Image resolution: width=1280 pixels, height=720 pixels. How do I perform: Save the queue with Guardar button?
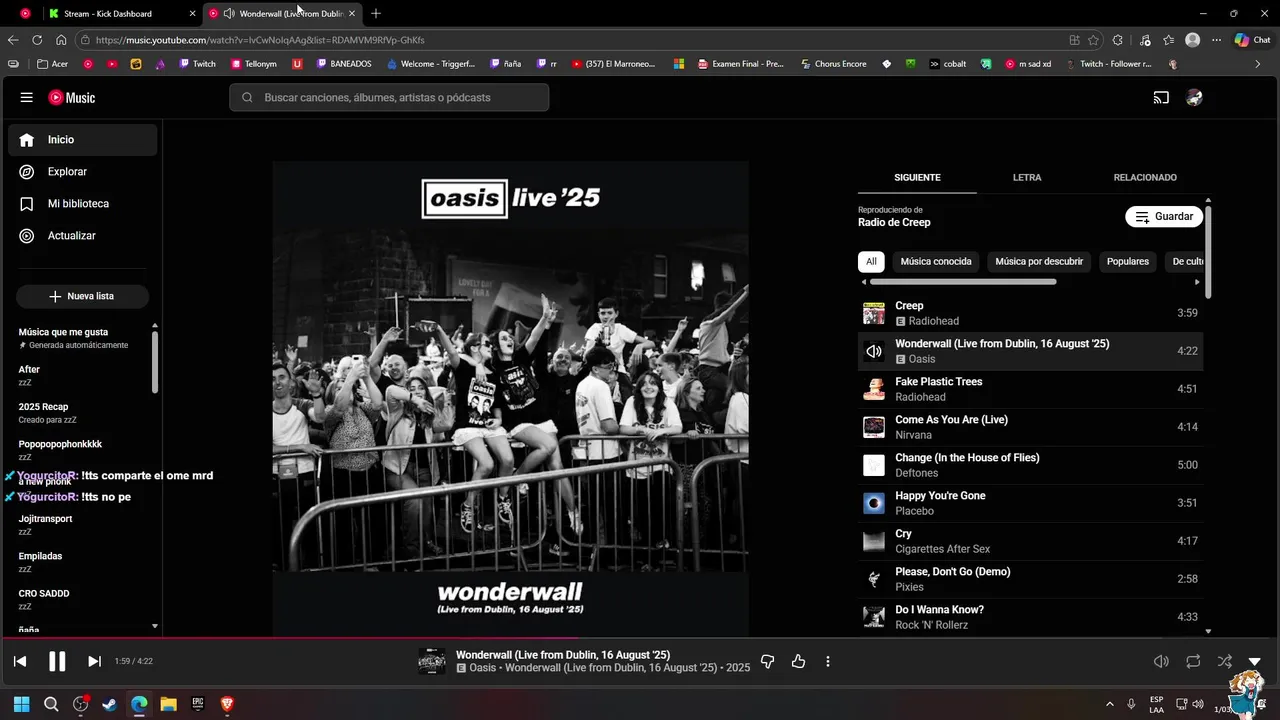(x=1164, y=217)
